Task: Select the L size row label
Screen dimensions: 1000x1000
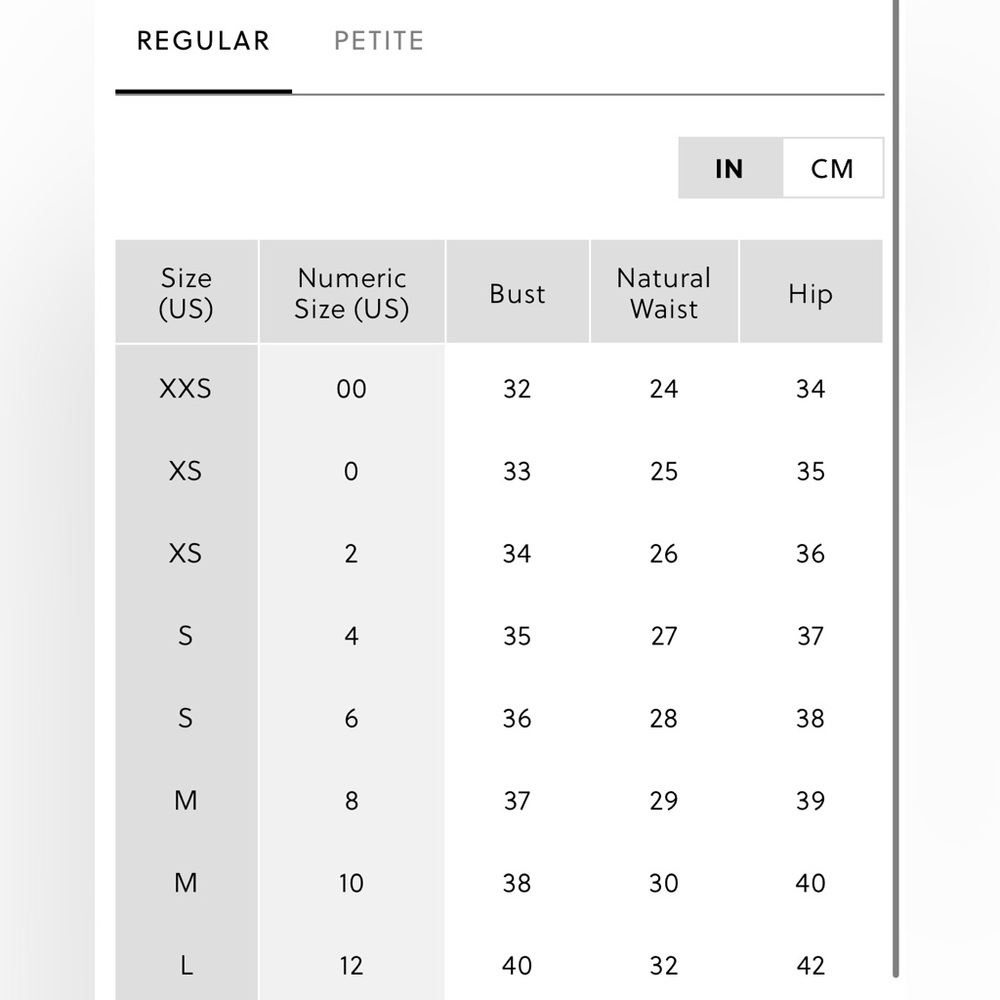Action: click(x=186, y=966)
